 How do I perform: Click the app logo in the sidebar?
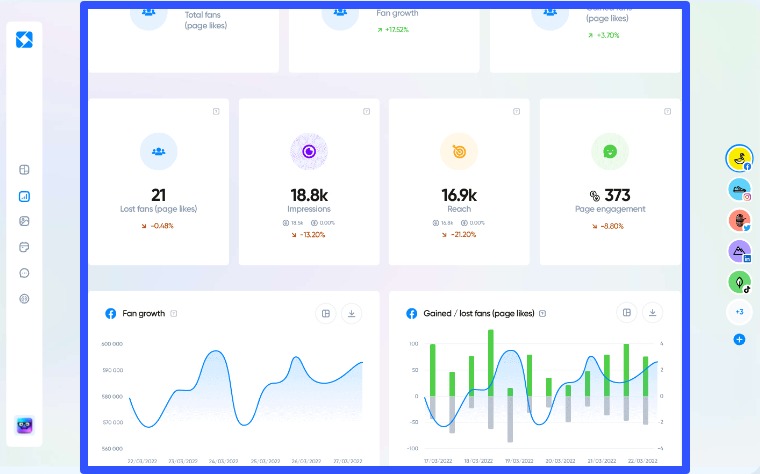[x=25, y=41]
